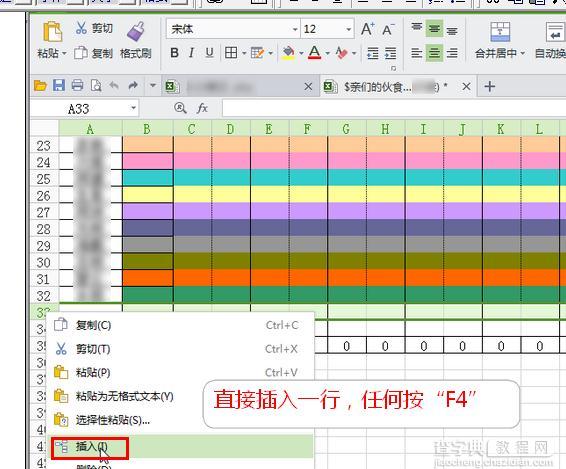The image size is (566, 469).
Task: Click the print preview icon
Action: click(x=96, y=86)
